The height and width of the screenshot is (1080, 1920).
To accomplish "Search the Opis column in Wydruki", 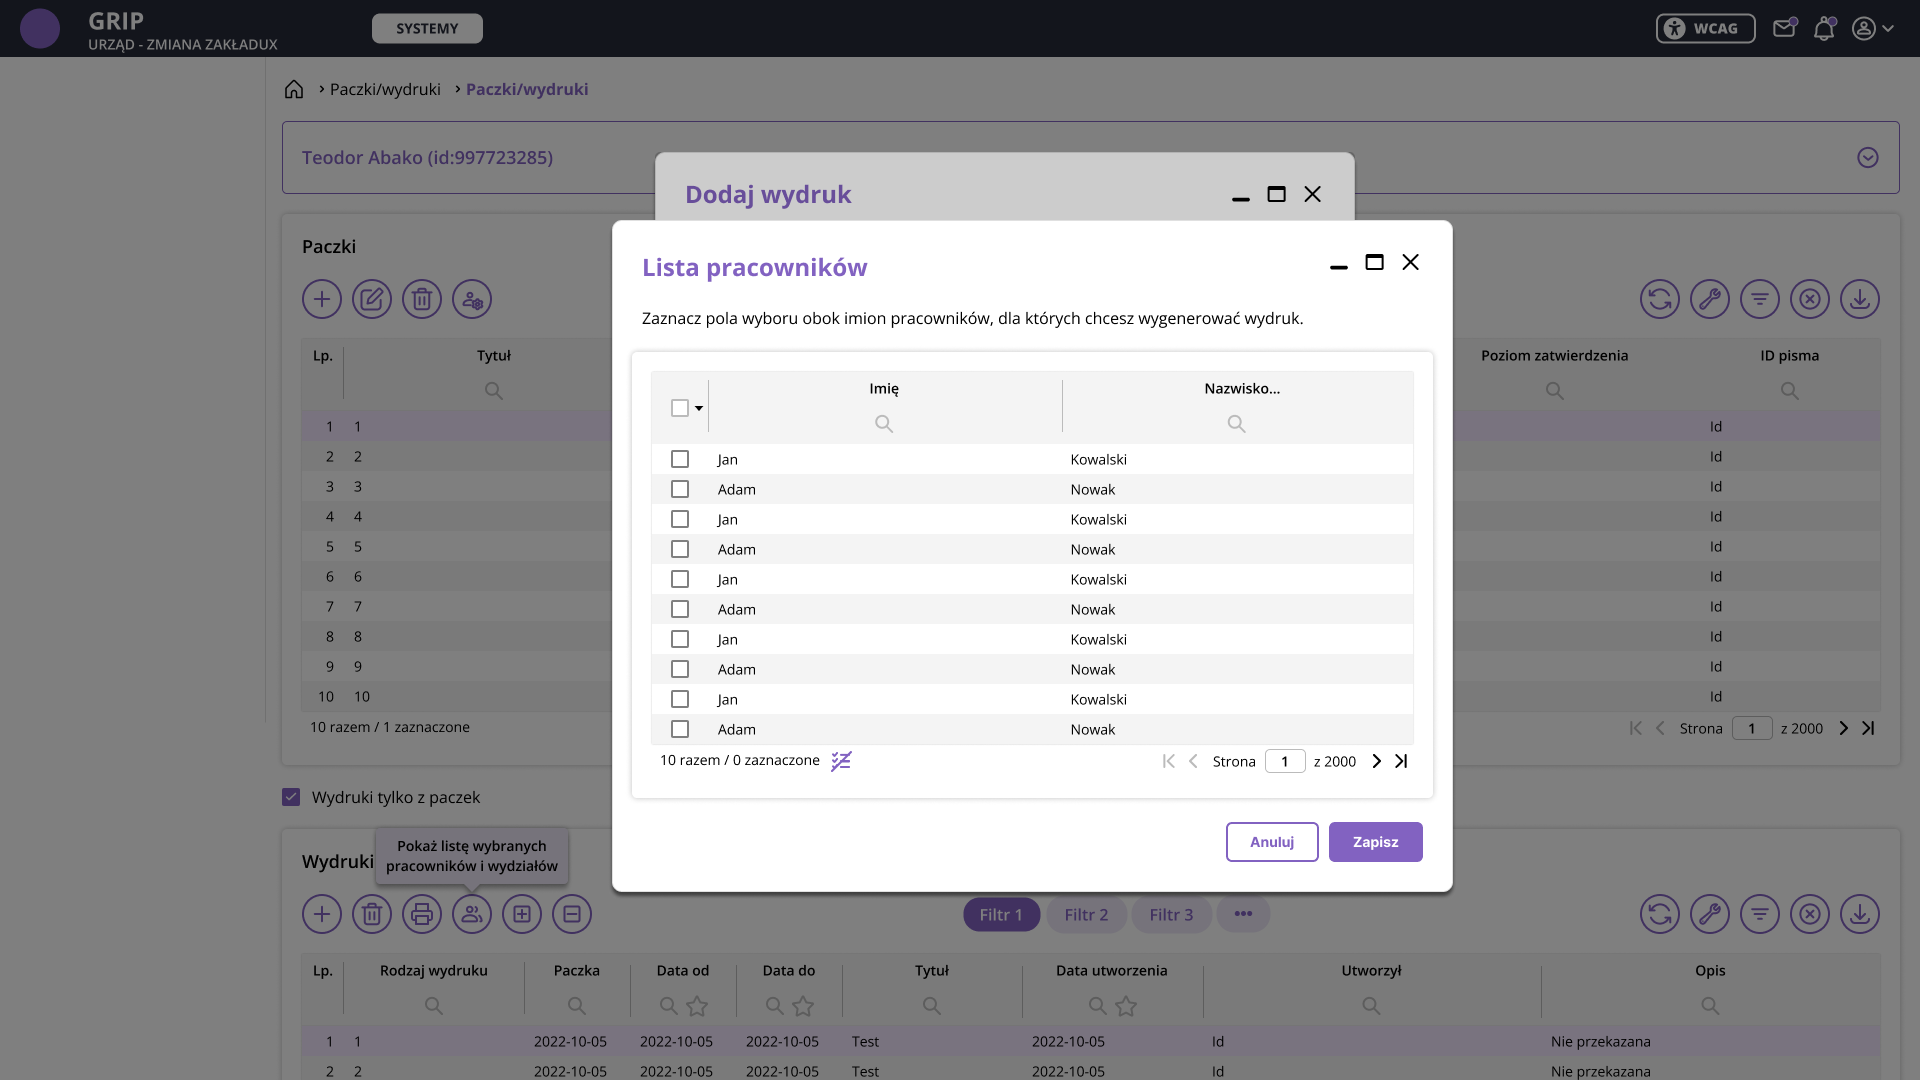I will point(1711,1006).
